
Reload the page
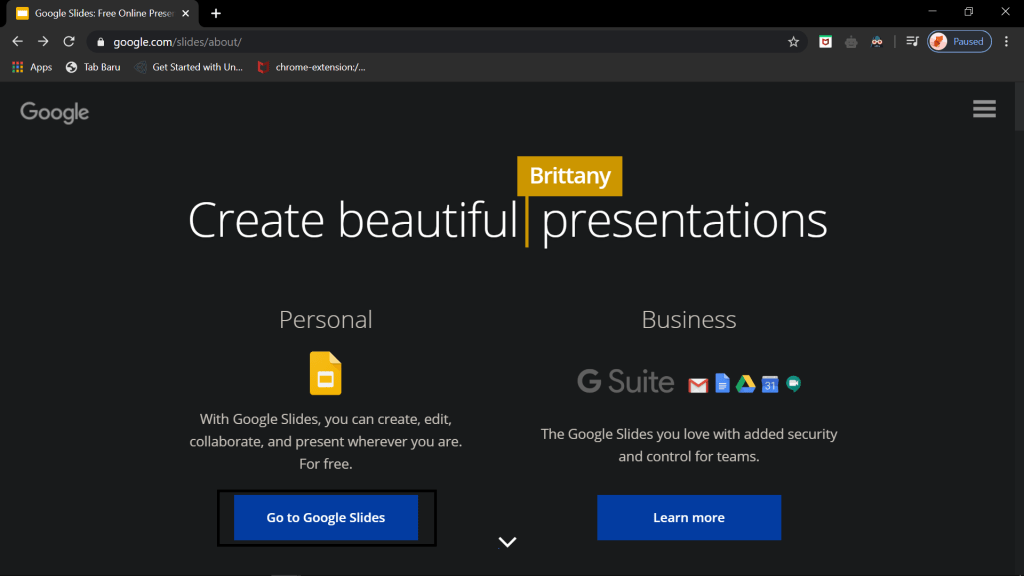[69, 42]
